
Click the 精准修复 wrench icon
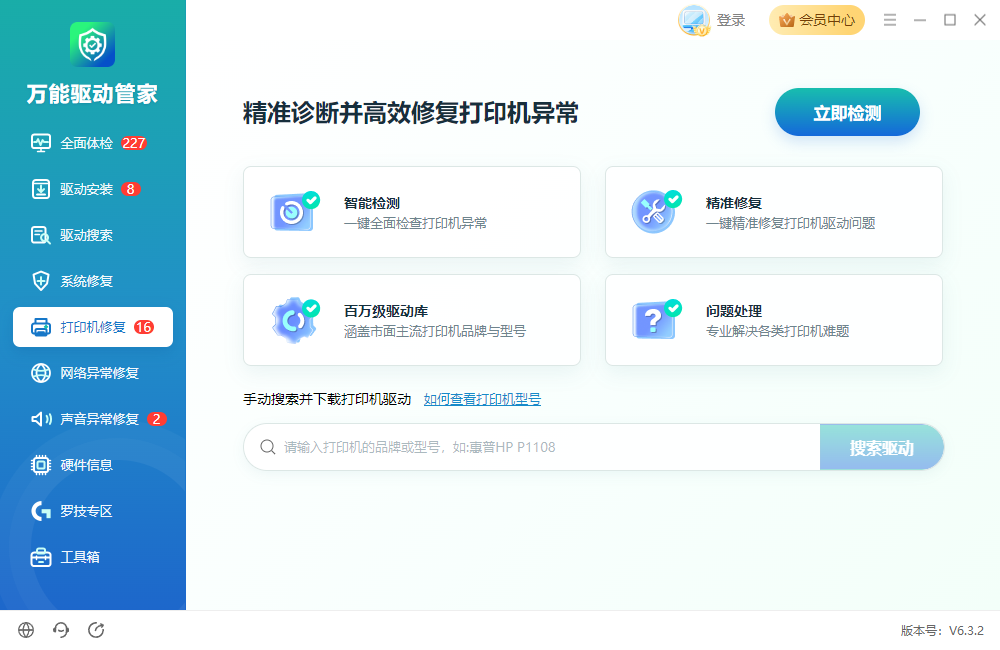coord(656,212)
